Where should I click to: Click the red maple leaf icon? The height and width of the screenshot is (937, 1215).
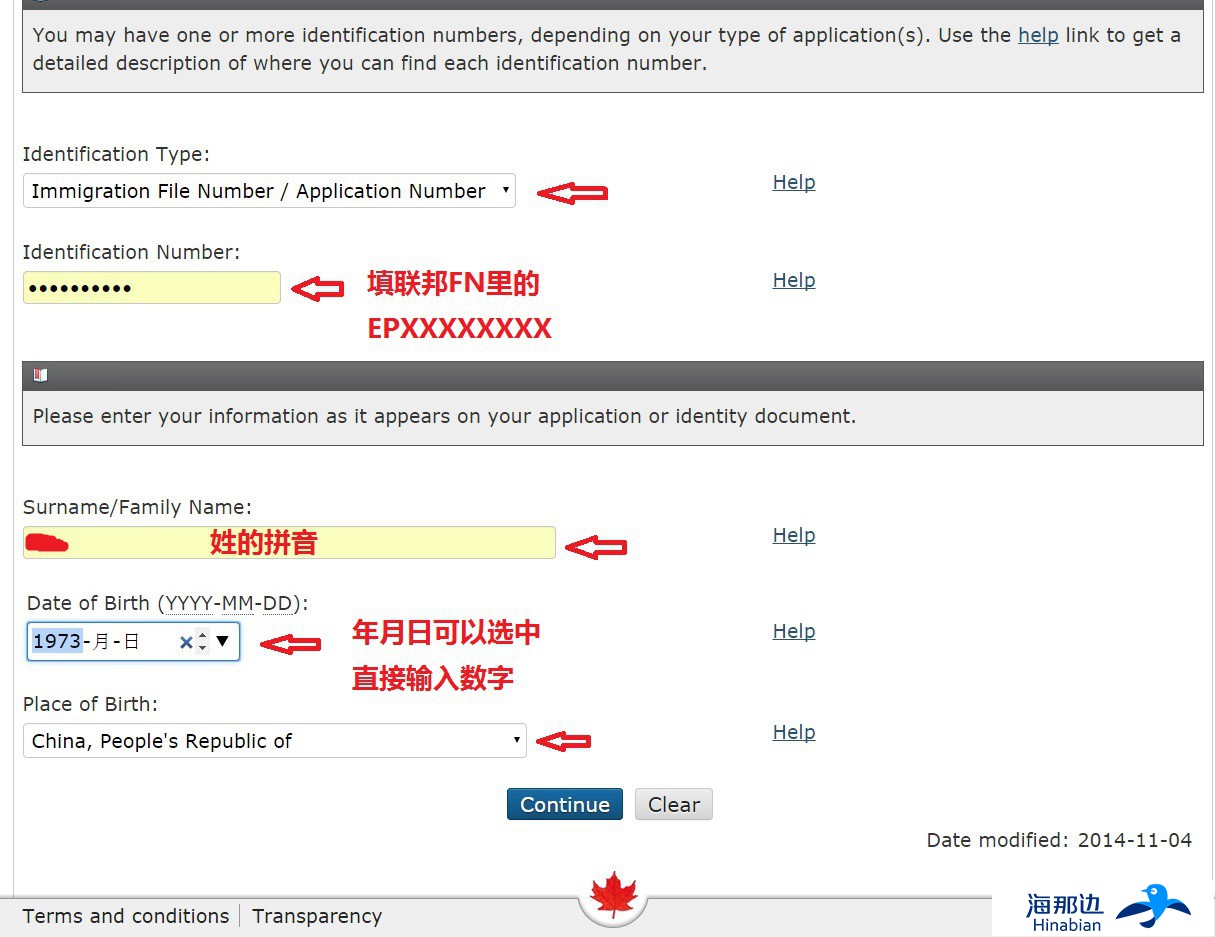pos(613,893)
